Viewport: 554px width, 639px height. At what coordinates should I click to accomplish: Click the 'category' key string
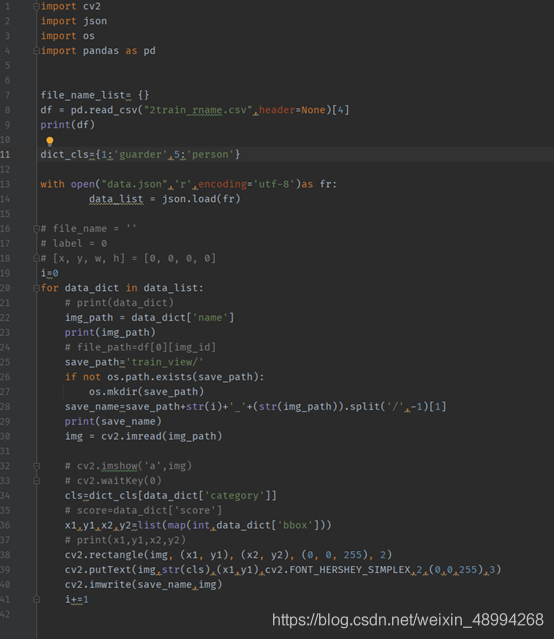pos(234,496)
